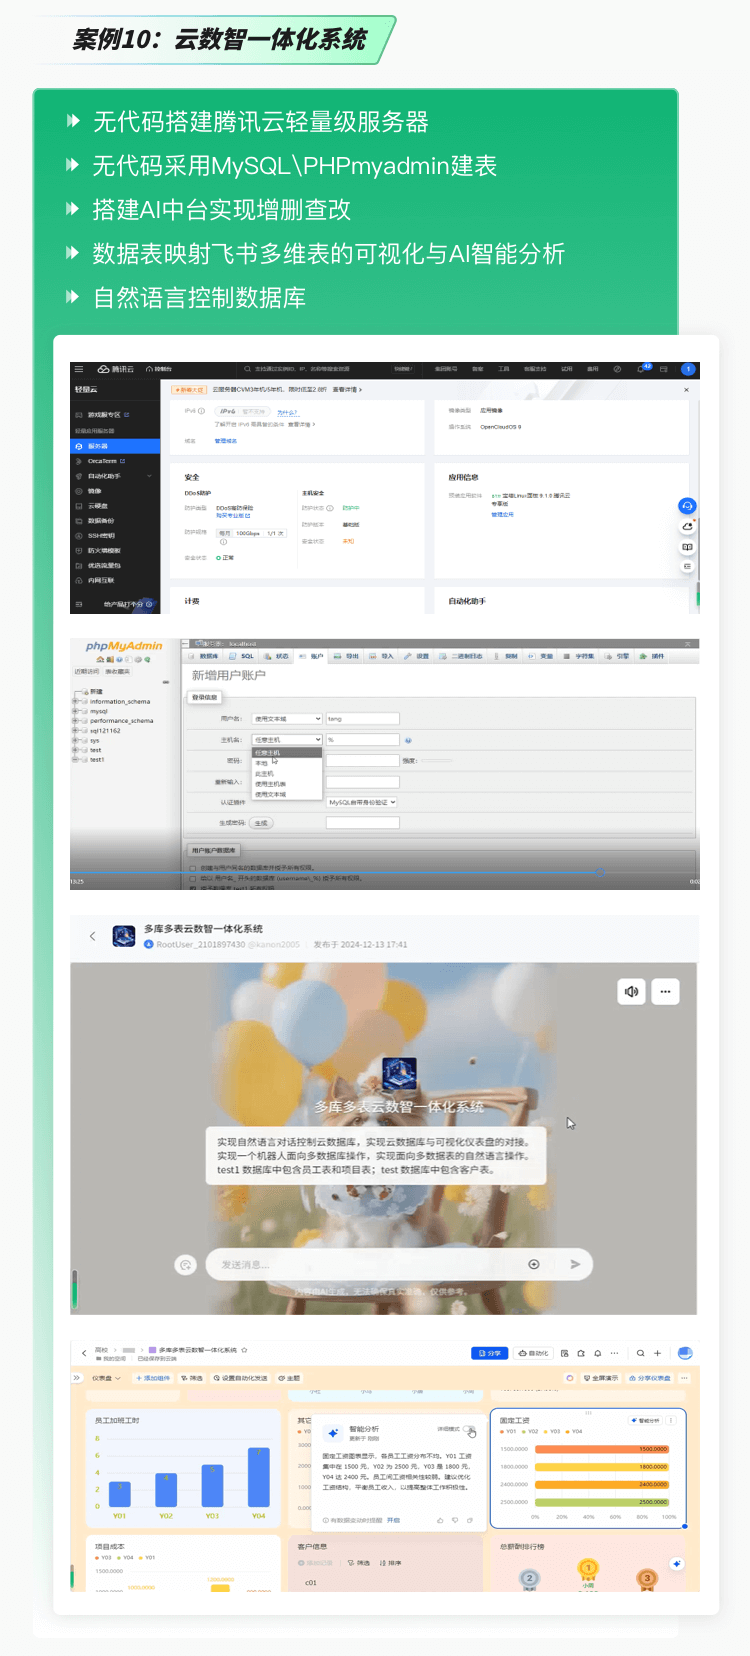Image resolution: width=750 pixels, height=1656 pixels.
Task: Select test1 database in the tree
Action: (x=97, y=759)
